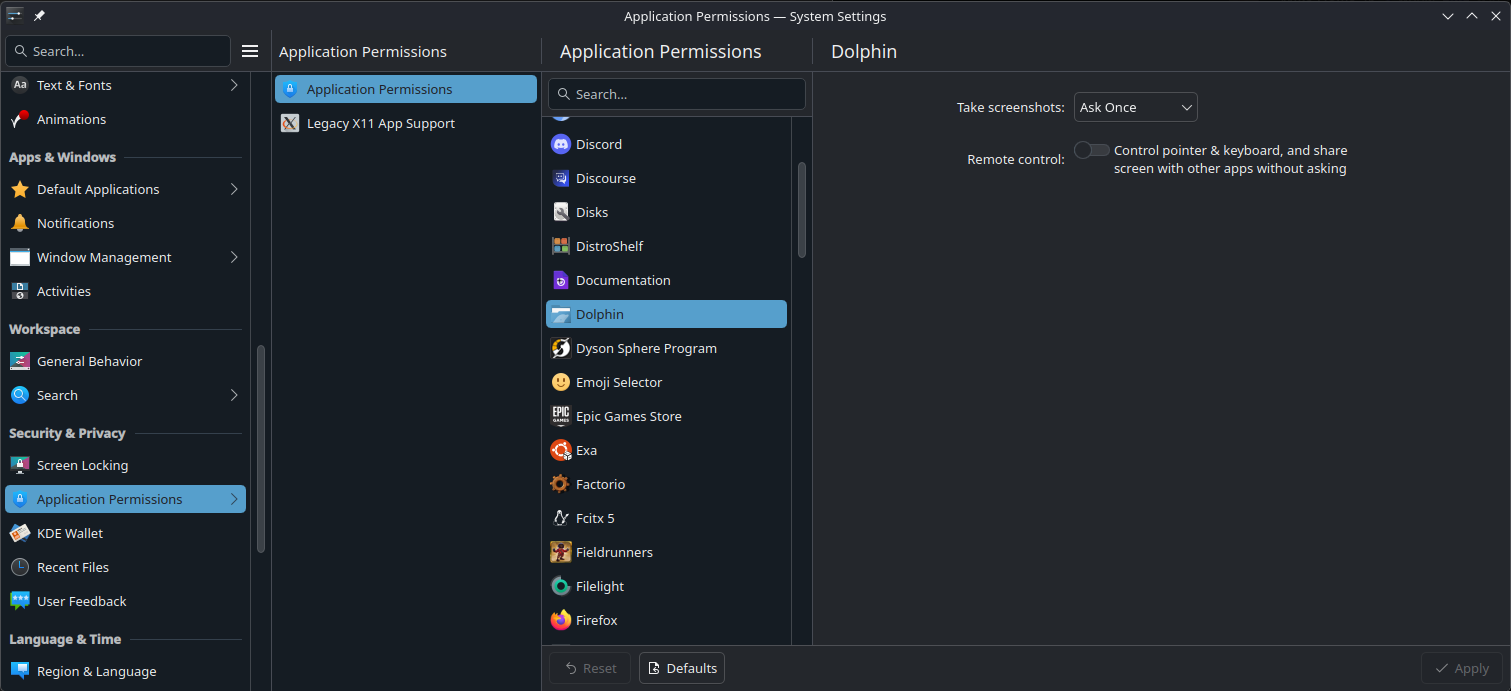This screenshot has width=1511, height=691.
Task: Open the window menu icon in titlebar
Action: tap(15, 15)
